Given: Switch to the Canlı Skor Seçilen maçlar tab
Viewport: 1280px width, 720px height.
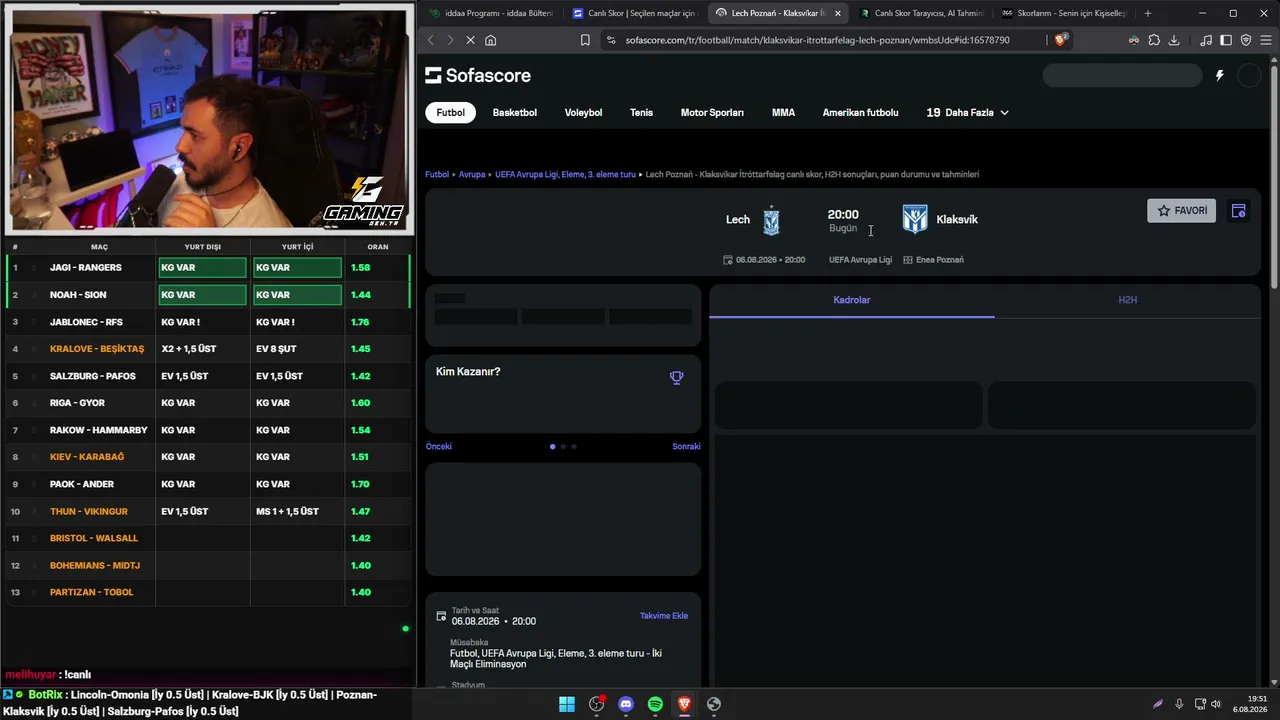Looking at the screenshot, I should point(634,14).
